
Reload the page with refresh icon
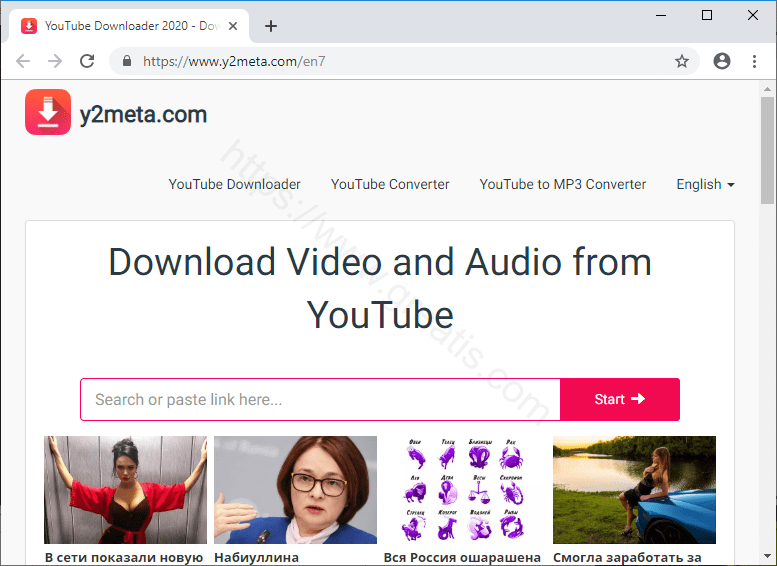point(87,61)
